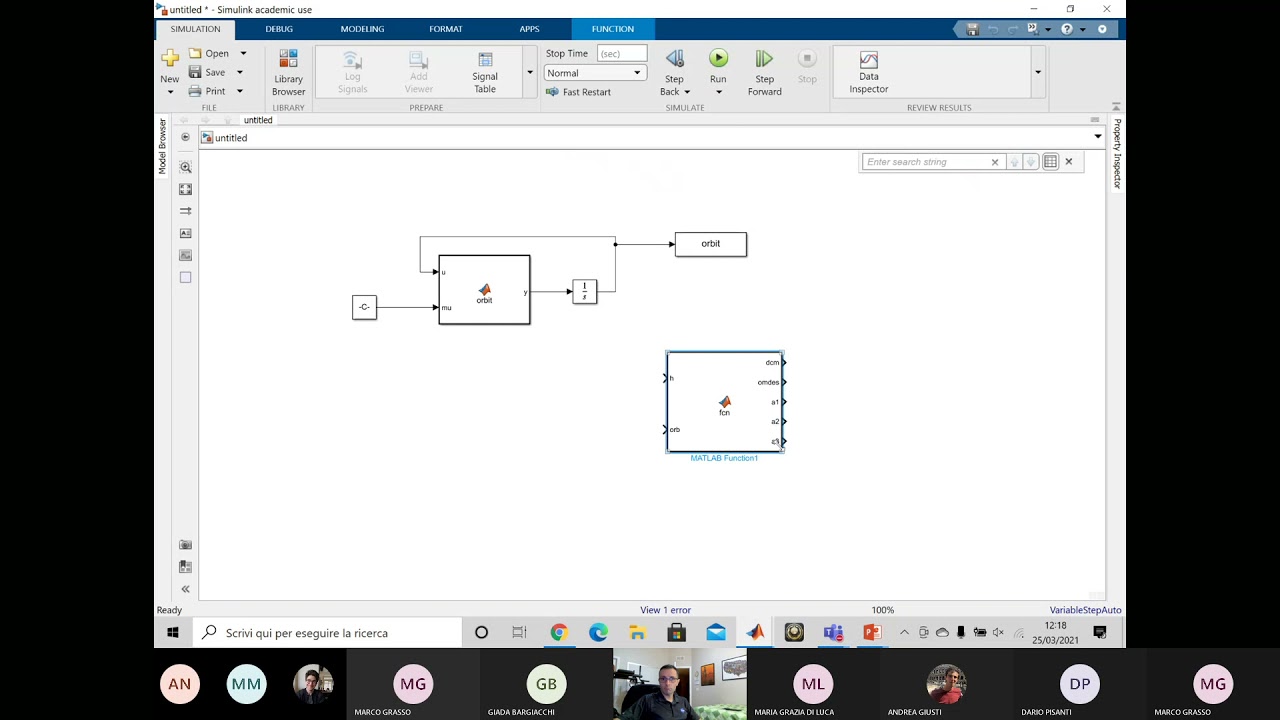This screenshot has width=1280, height=720.
Task: Expand the Print dropdown arrow
Action: tap(240, 91)
